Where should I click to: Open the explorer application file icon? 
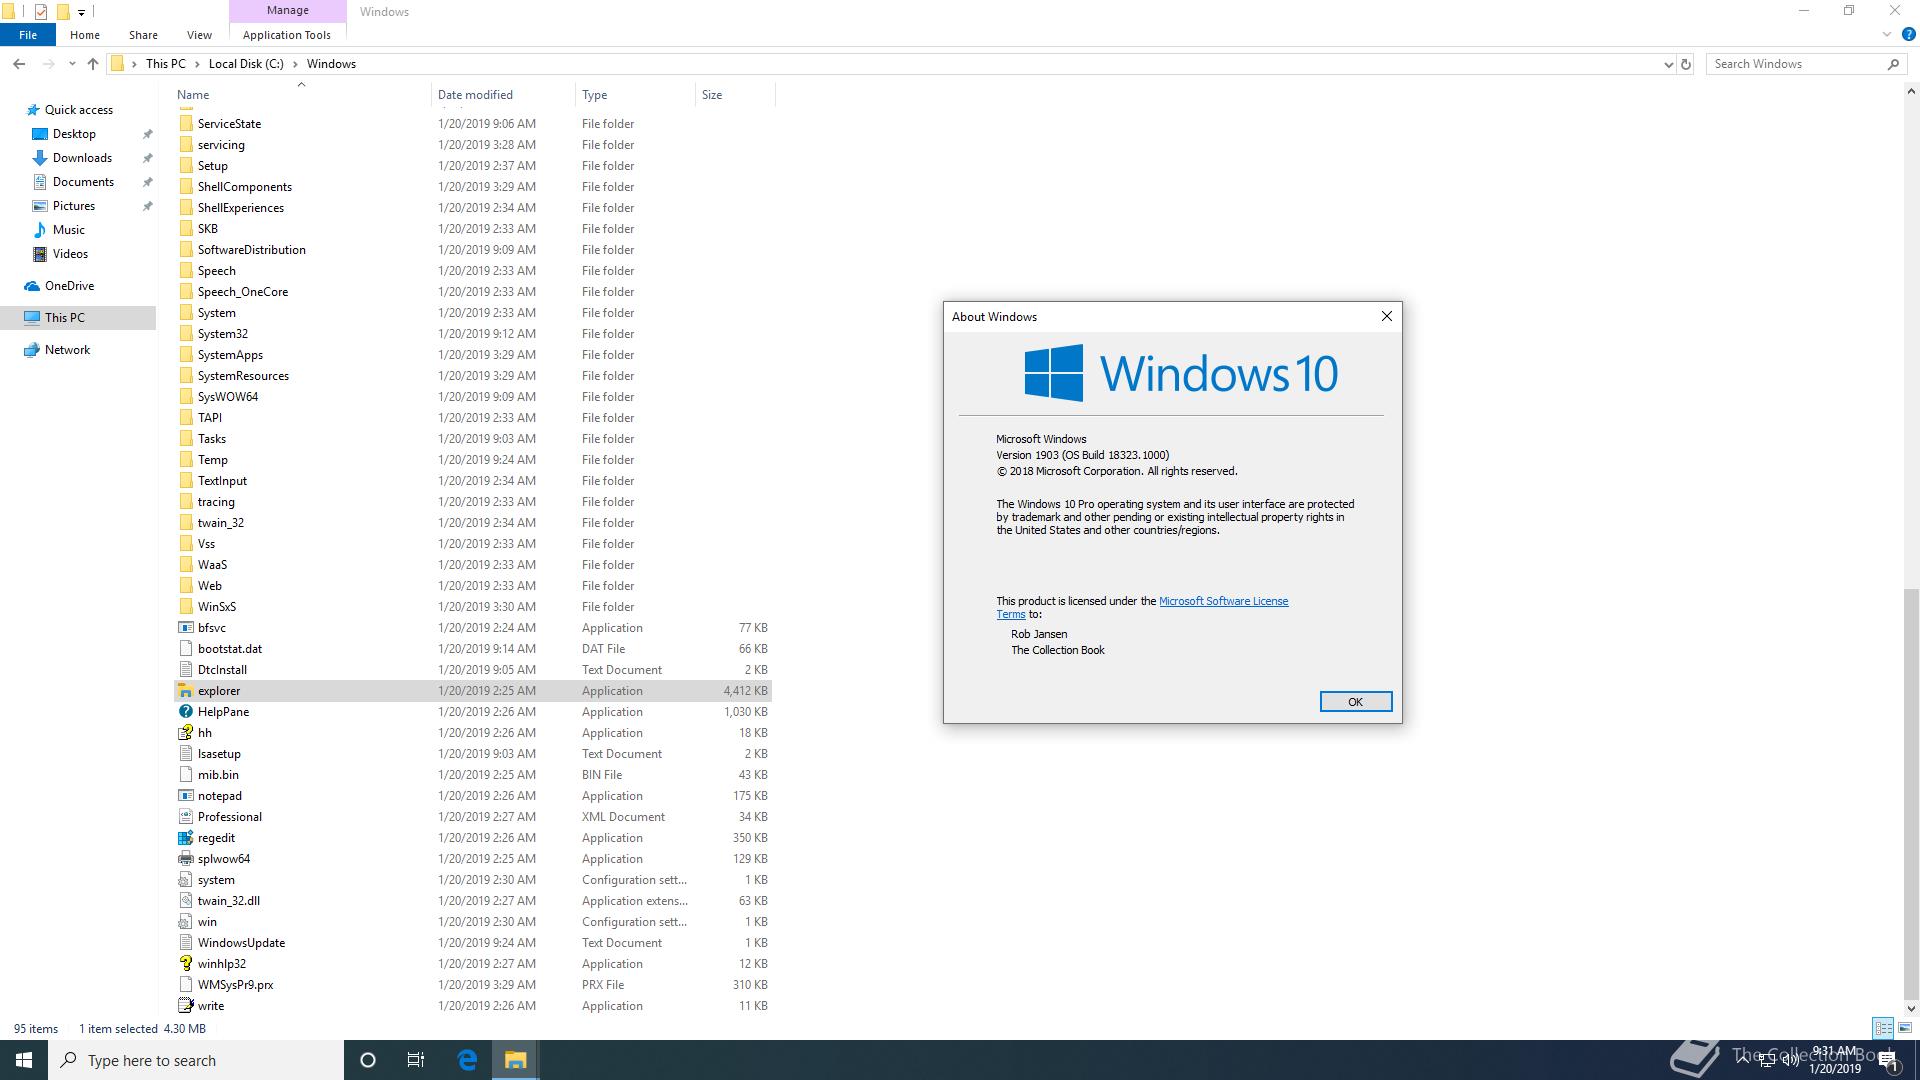185,691
